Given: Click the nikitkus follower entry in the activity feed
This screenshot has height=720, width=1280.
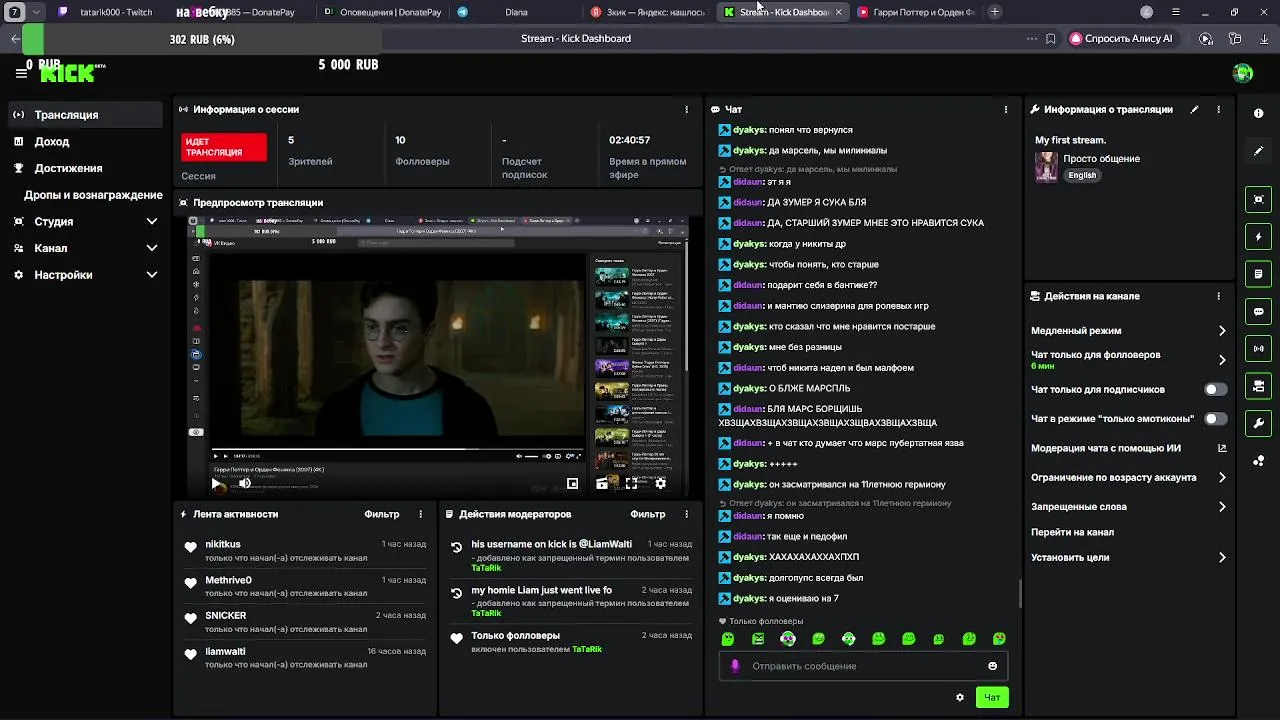Looking at the screenshot, I should (306, 551).
